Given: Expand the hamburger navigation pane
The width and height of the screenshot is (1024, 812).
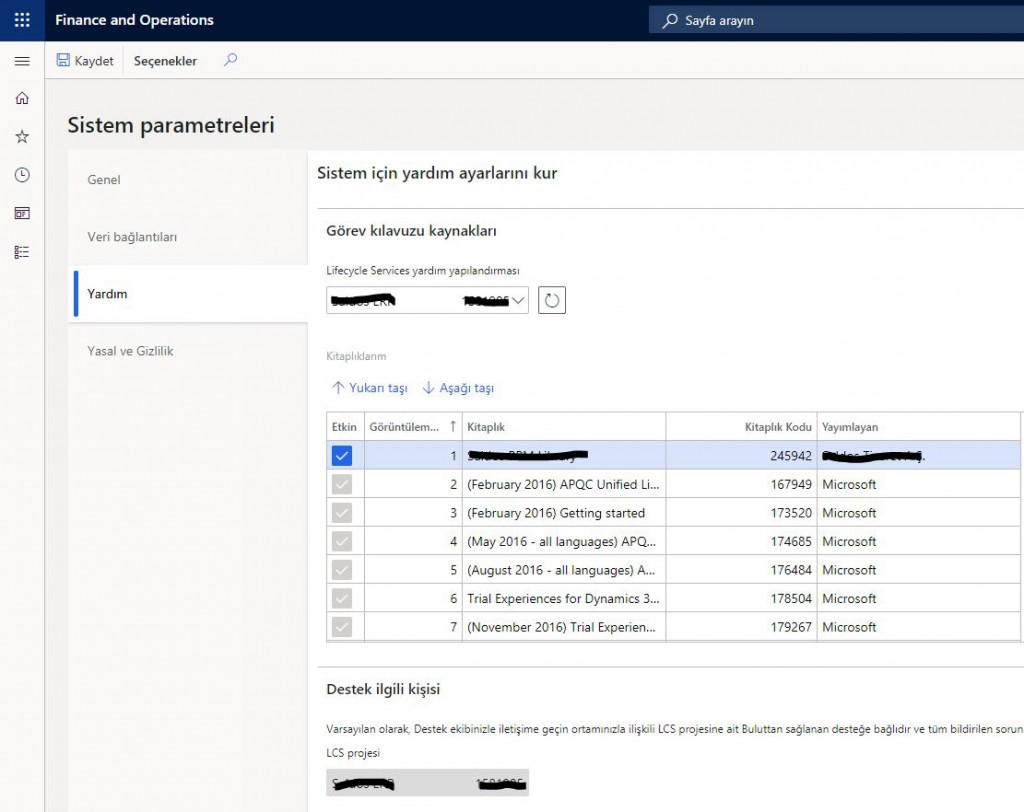Looking at the screenshot, I should coord(22,61).
